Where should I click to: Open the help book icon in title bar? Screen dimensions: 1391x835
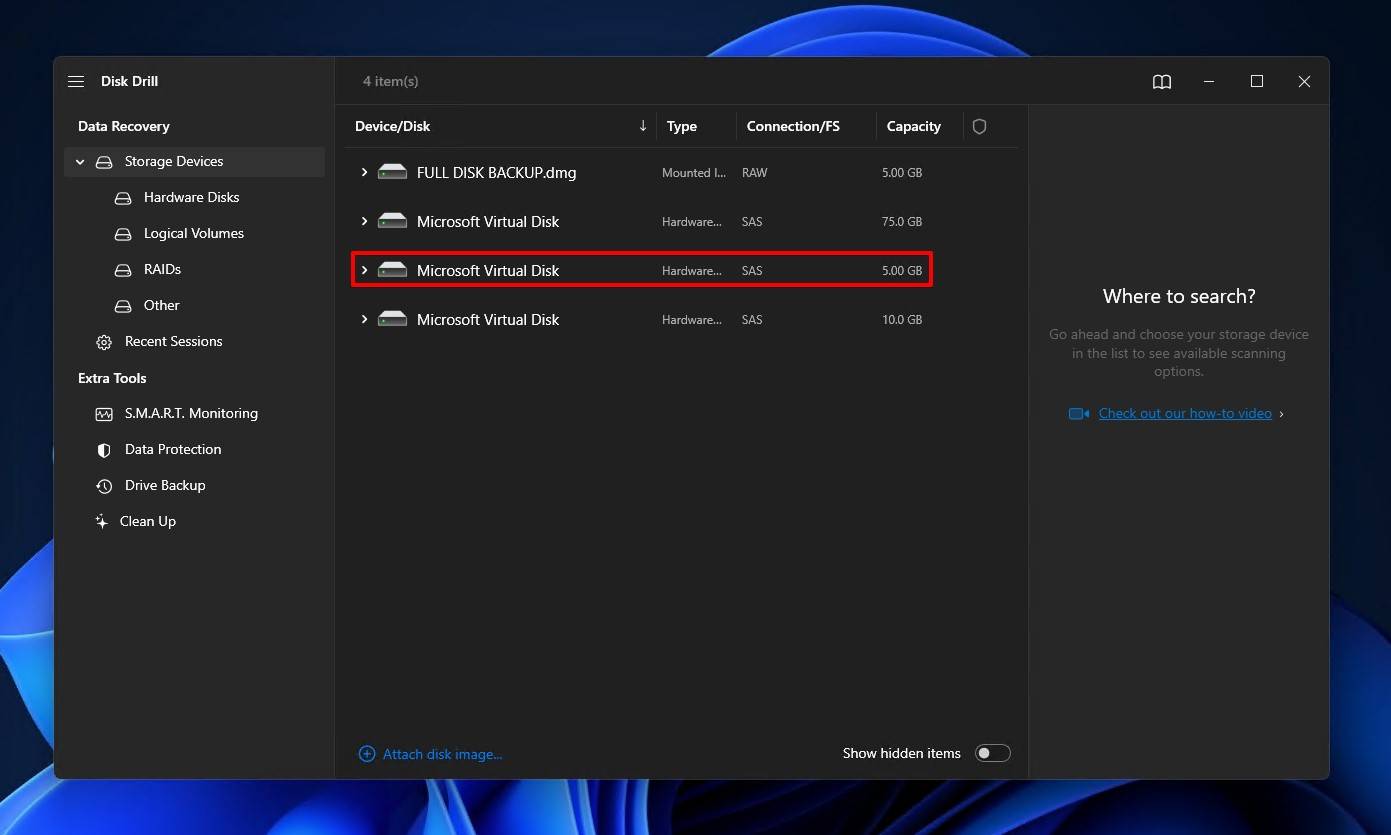(1162, 82)
